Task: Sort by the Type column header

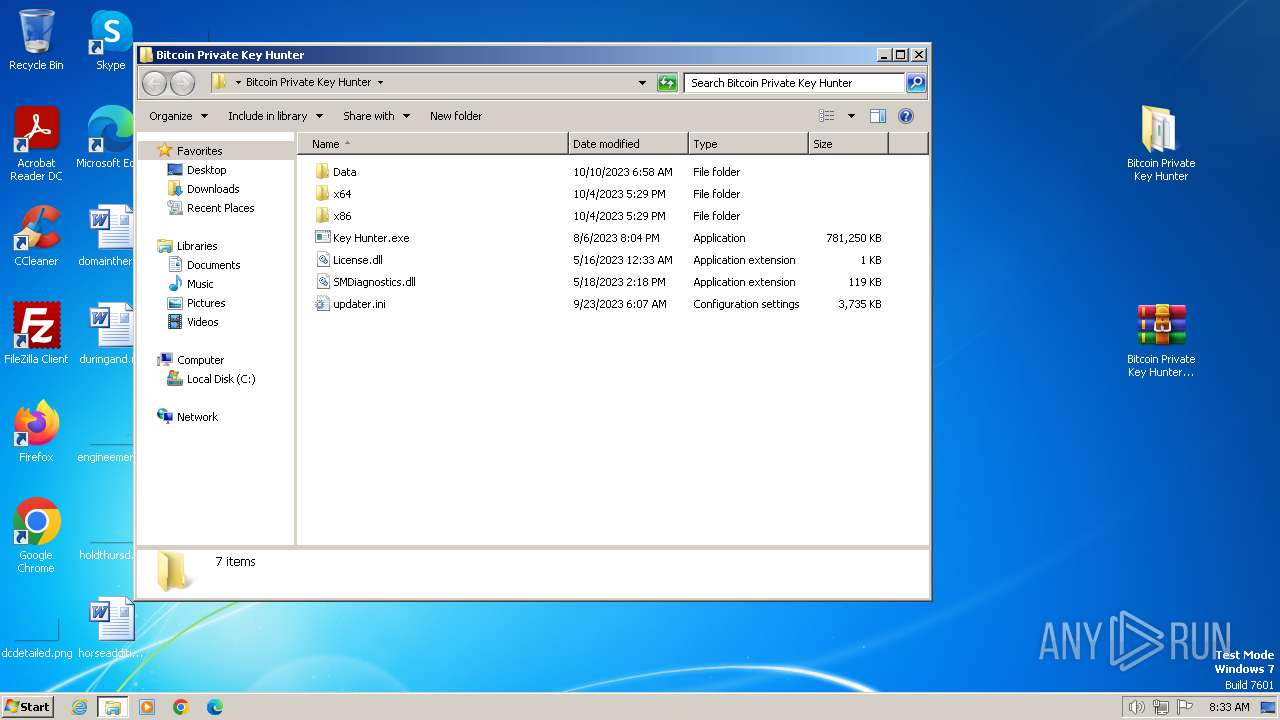Action: (x=748, y=144)
